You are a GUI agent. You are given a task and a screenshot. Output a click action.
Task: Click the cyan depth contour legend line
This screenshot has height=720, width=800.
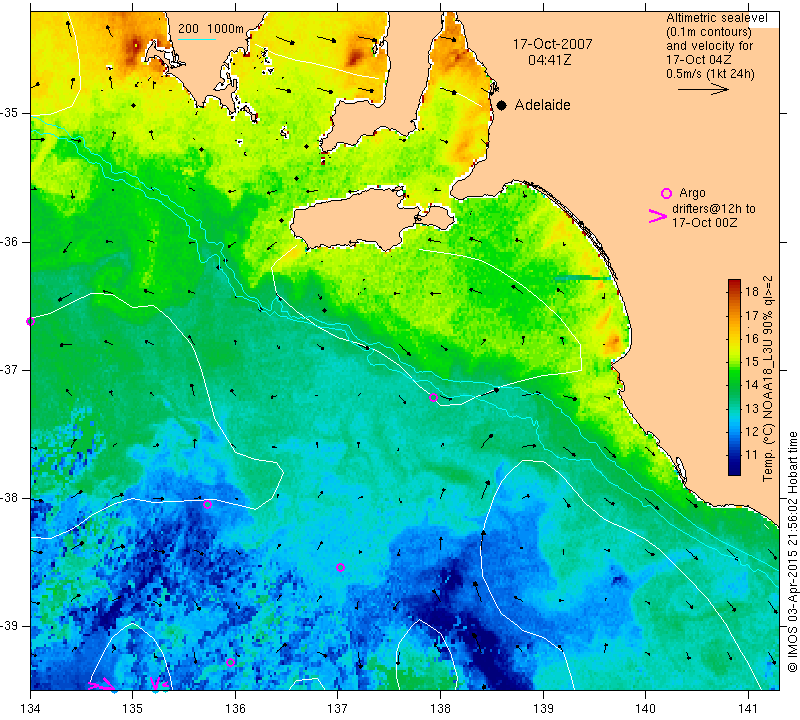pos(196,39)
